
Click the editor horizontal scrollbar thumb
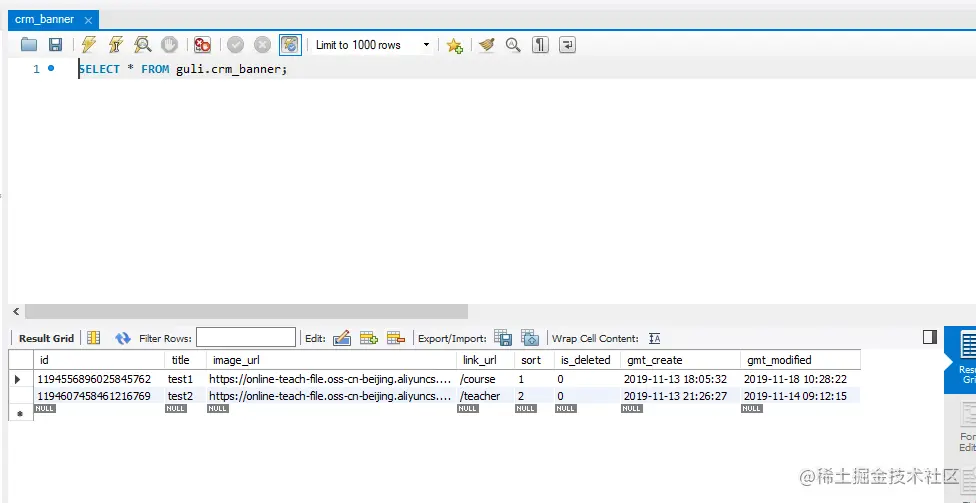click(246, 311)
